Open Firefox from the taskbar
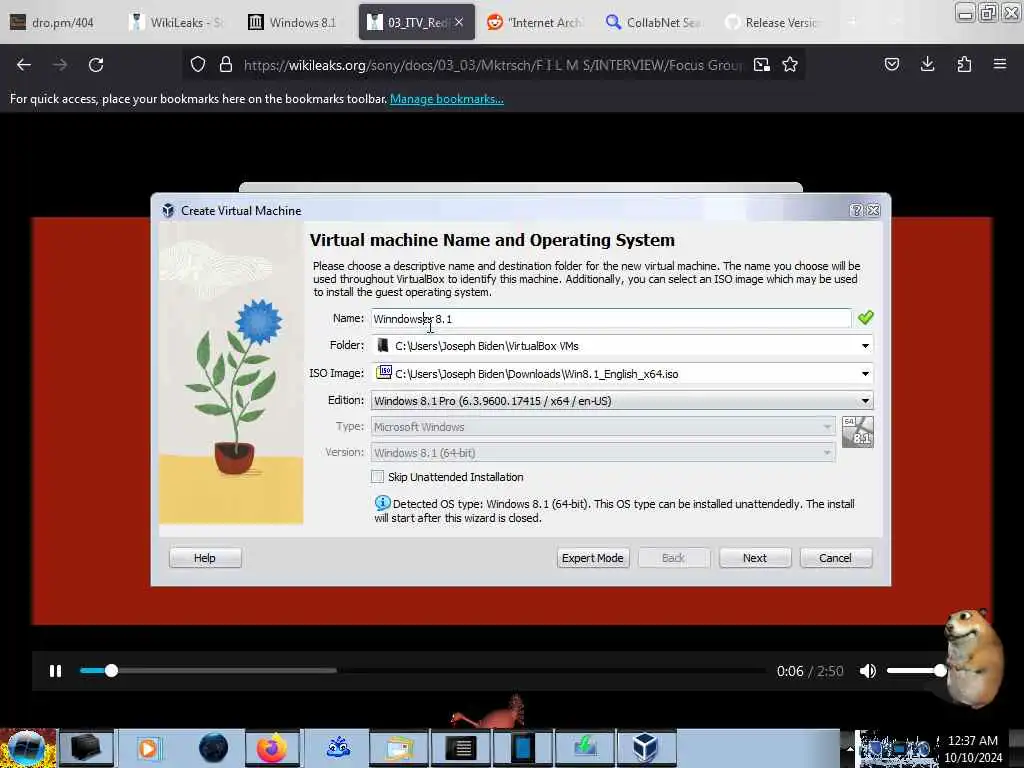This screenshot has width=1024, height=768. pyautogui.click(x=272, y=748)
